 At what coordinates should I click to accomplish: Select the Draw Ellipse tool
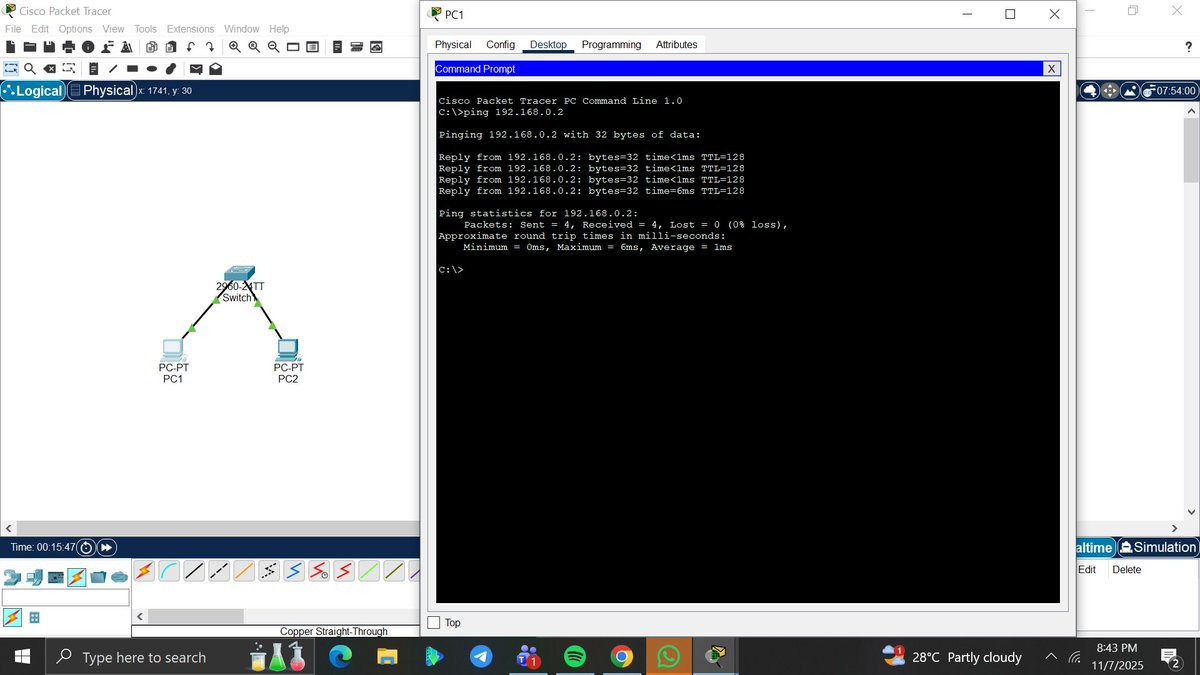tap(151, 69)
